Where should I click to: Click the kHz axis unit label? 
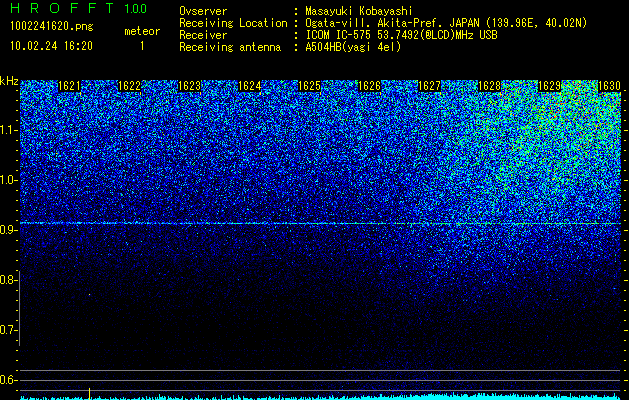[x=9, y=81]
